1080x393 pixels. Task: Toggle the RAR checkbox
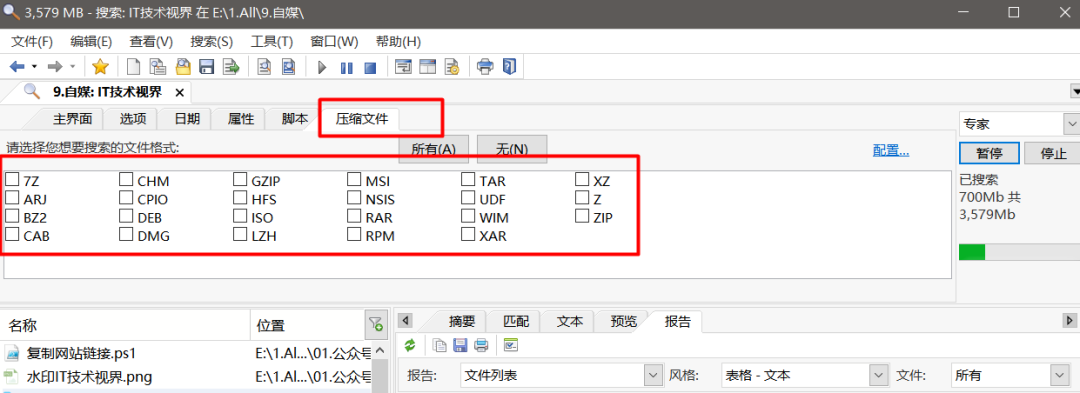point(354,217)
